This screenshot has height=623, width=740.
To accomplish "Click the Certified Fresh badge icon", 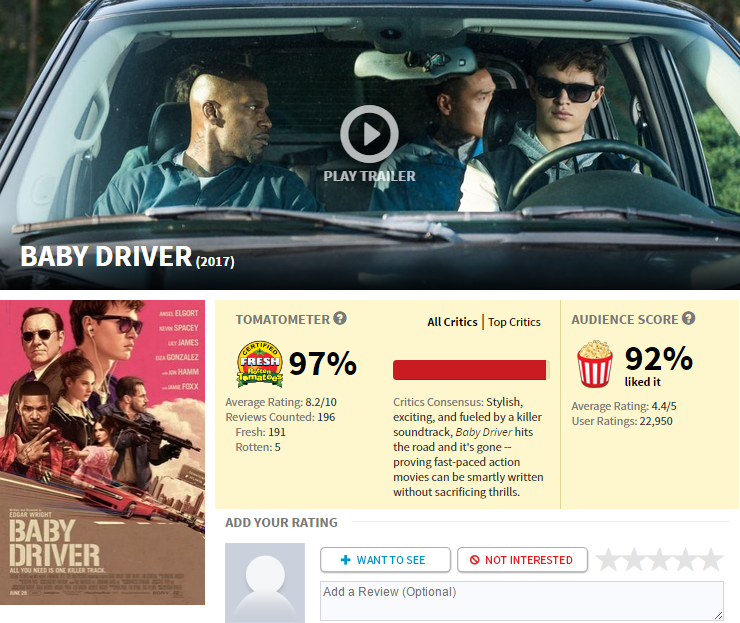I will 260,364.
